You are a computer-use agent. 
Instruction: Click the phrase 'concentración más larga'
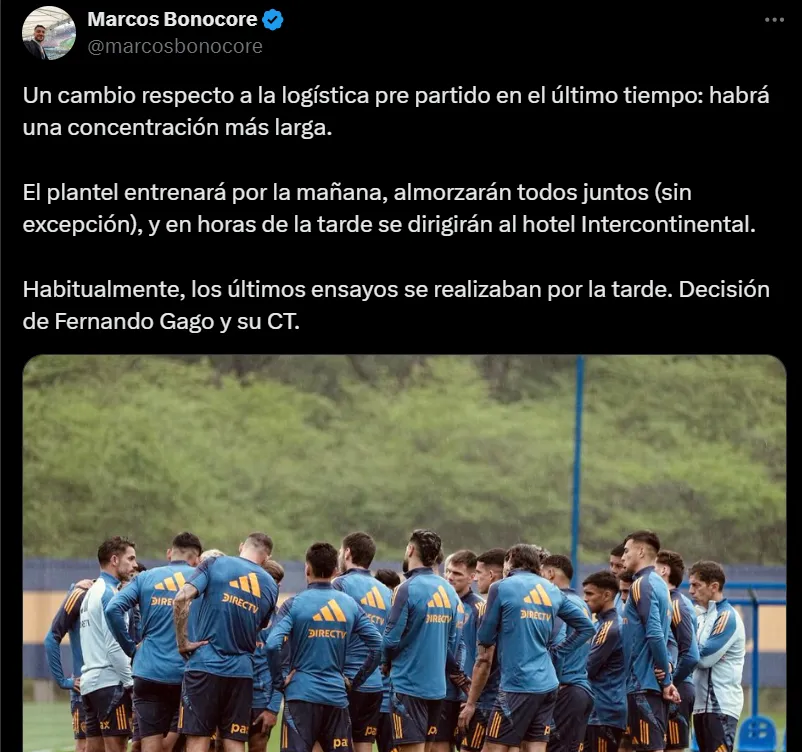[199, 128]
